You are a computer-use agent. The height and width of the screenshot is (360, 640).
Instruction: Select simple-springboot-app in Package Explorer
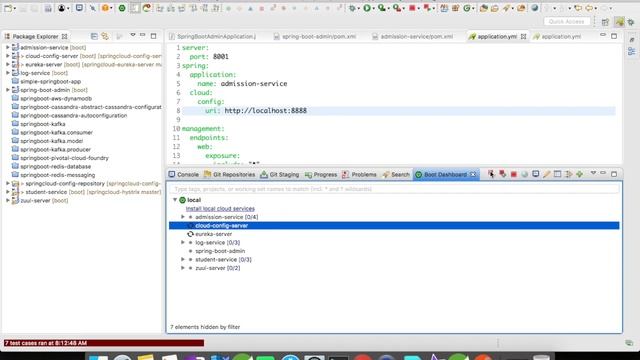[51, 82]
